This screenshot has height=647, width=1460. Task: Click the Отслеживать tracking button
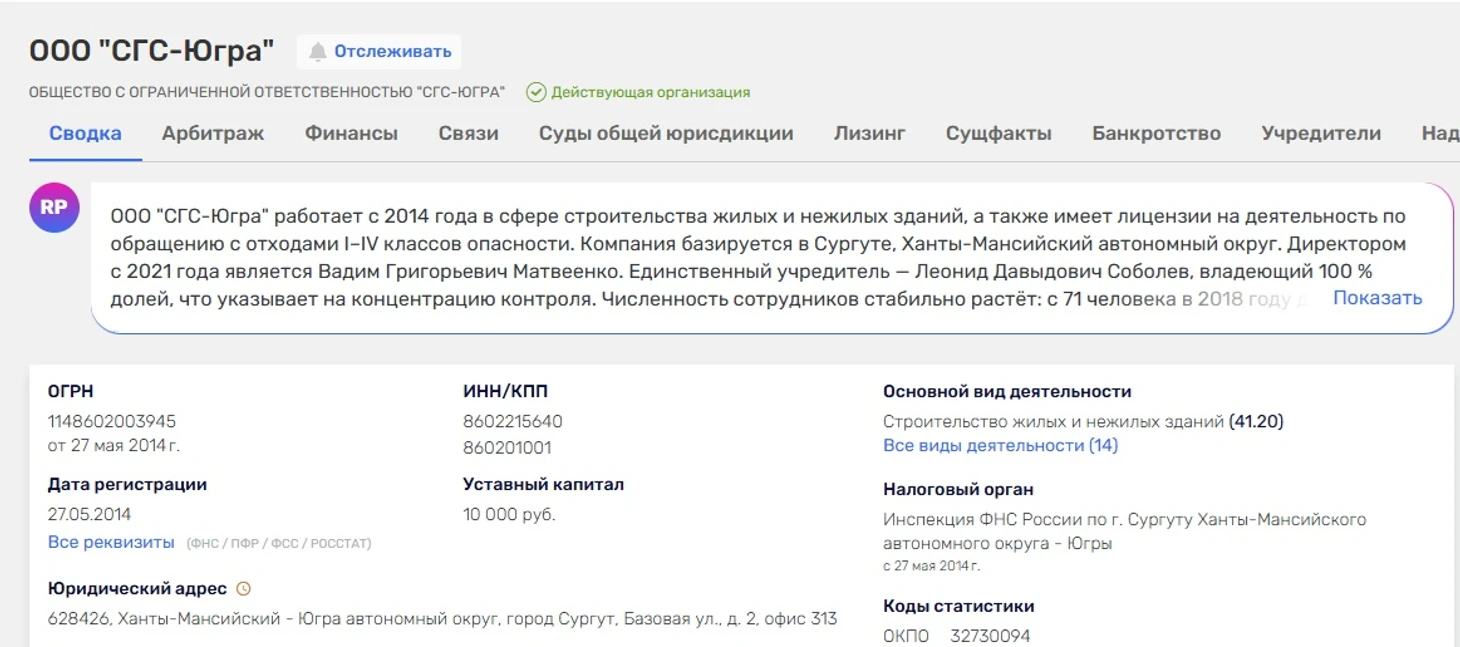(x=379, y=51)
